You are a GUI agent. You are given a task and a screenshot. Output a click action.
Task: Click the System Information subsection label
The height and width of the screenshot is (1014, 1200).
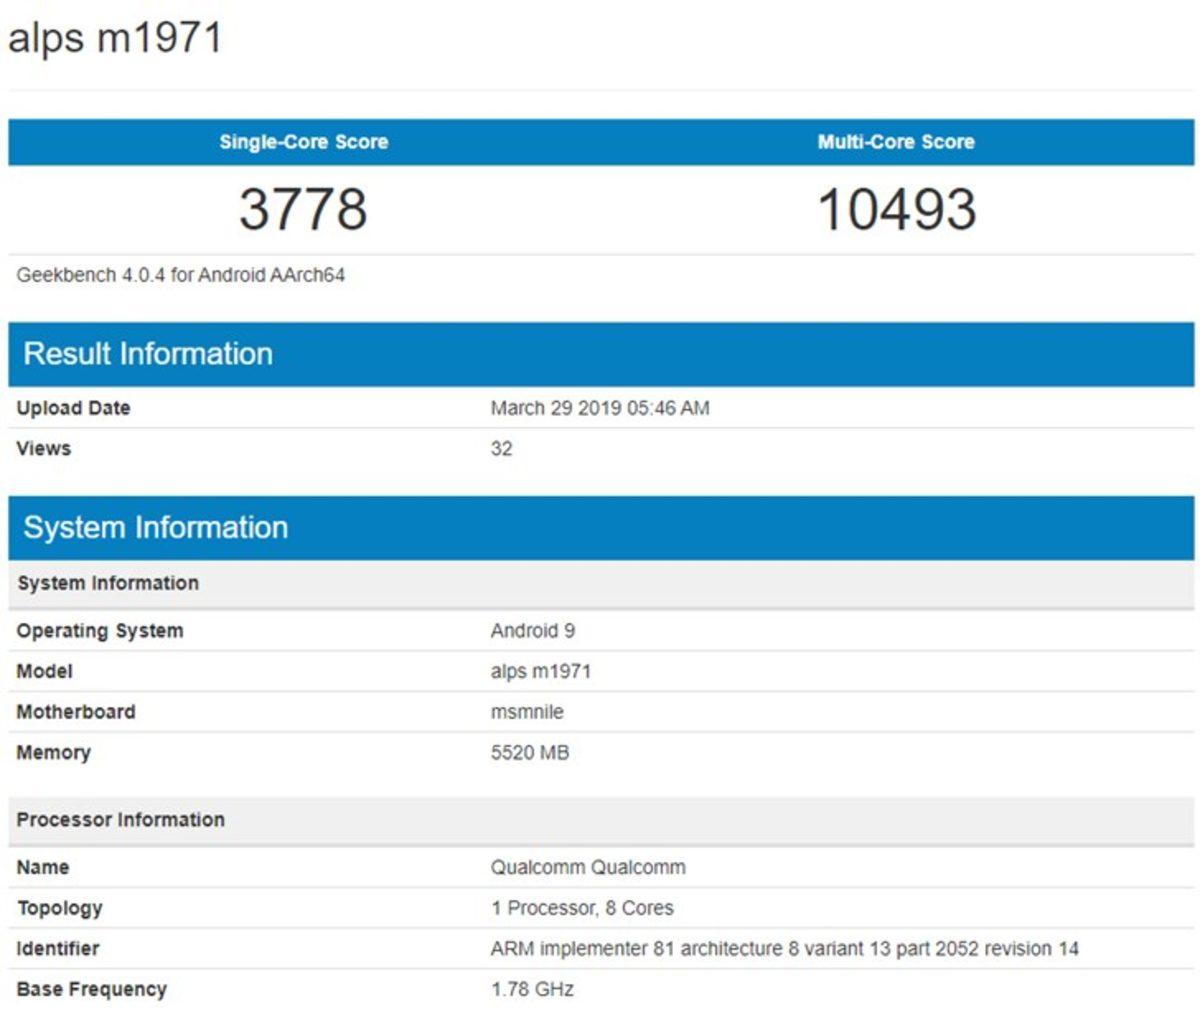pos(108,583)
